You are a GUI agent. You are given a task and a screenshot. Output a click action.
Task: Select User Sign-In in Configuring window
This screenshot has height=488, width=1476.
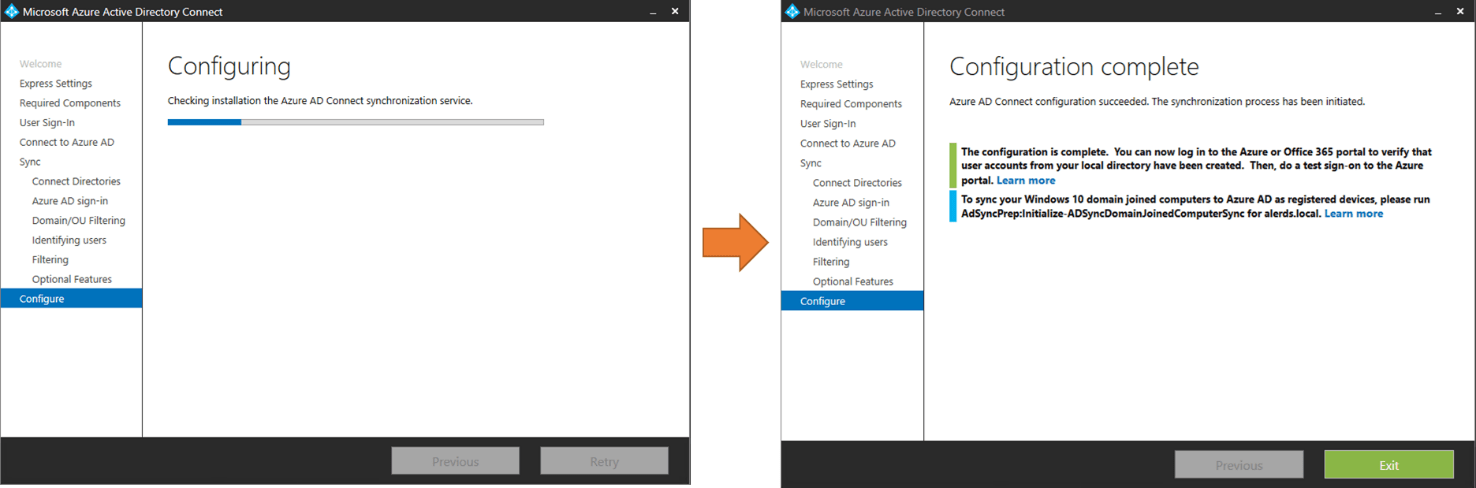(x=47, y=123)
